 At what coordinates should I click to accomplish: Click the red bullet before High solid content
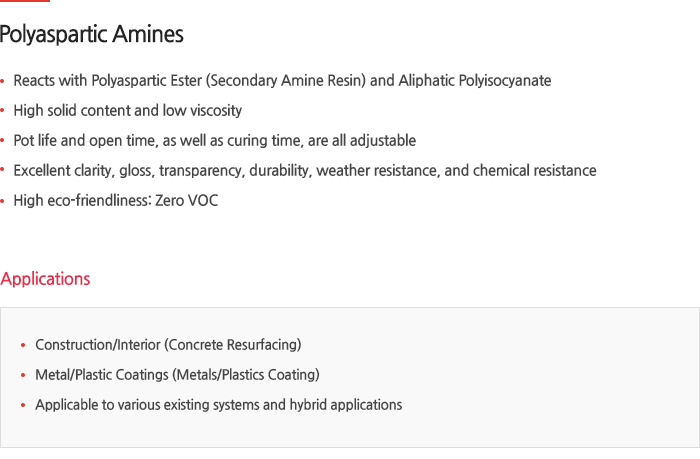(x=2, y=111)
